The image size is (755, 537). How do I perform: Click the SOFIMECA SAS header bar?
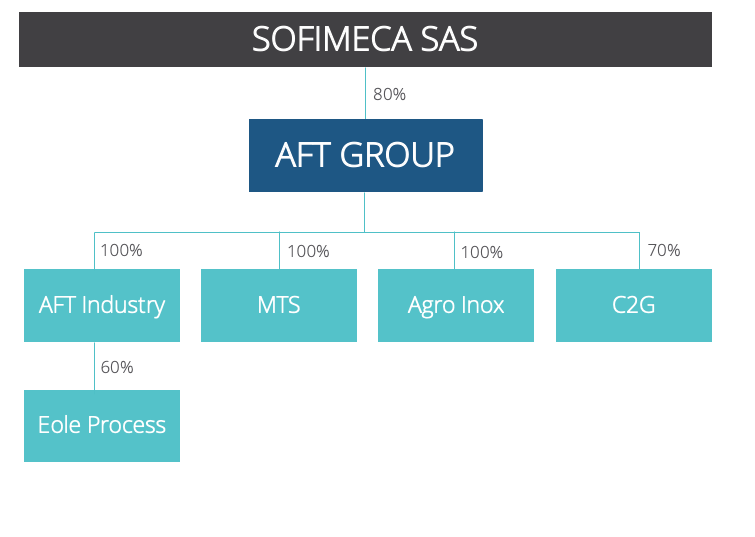pyautogui.click(x=365, y=39)
